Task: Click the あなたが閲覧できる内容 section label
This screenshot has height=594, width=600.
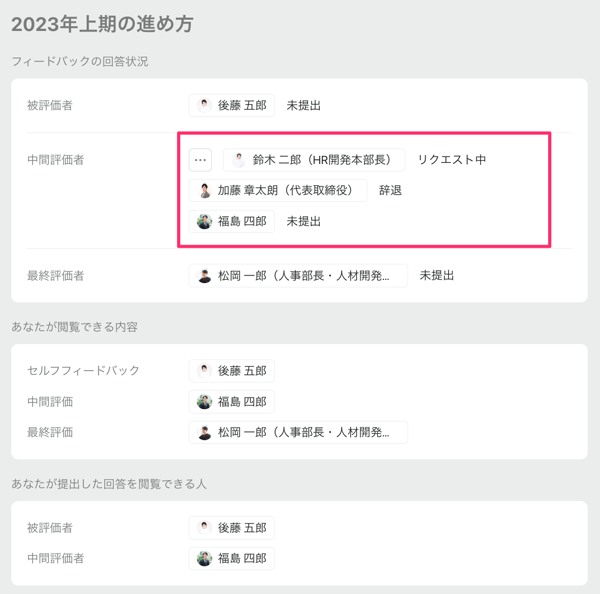Action: point(74,327)
